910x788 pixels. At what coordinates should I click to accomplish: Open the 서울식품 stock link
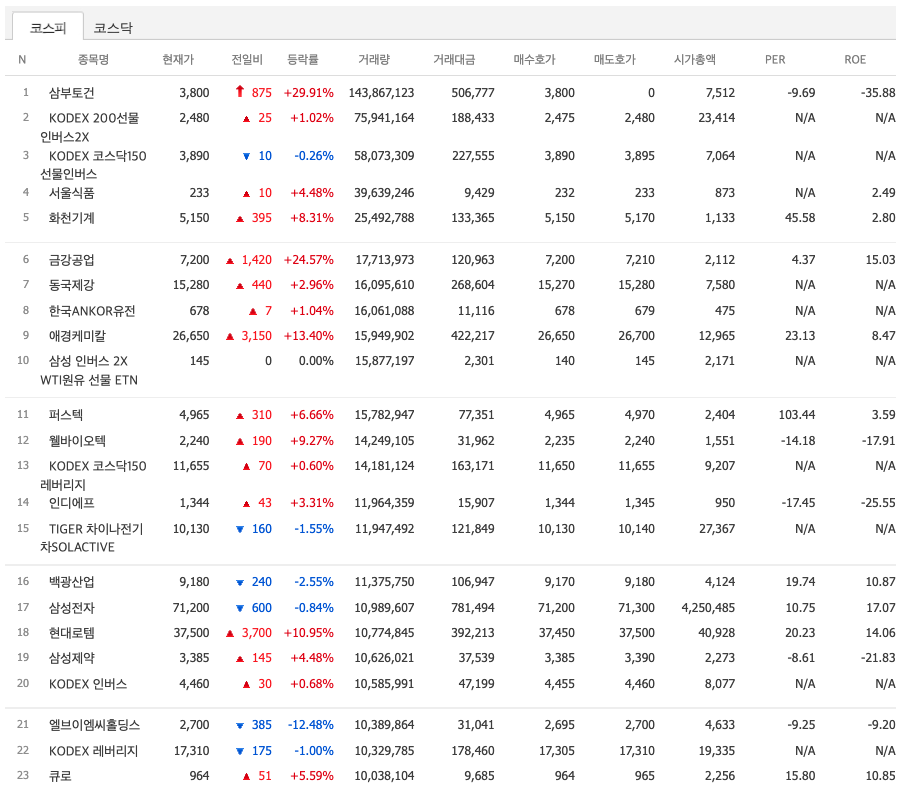[x=71, y=193]
